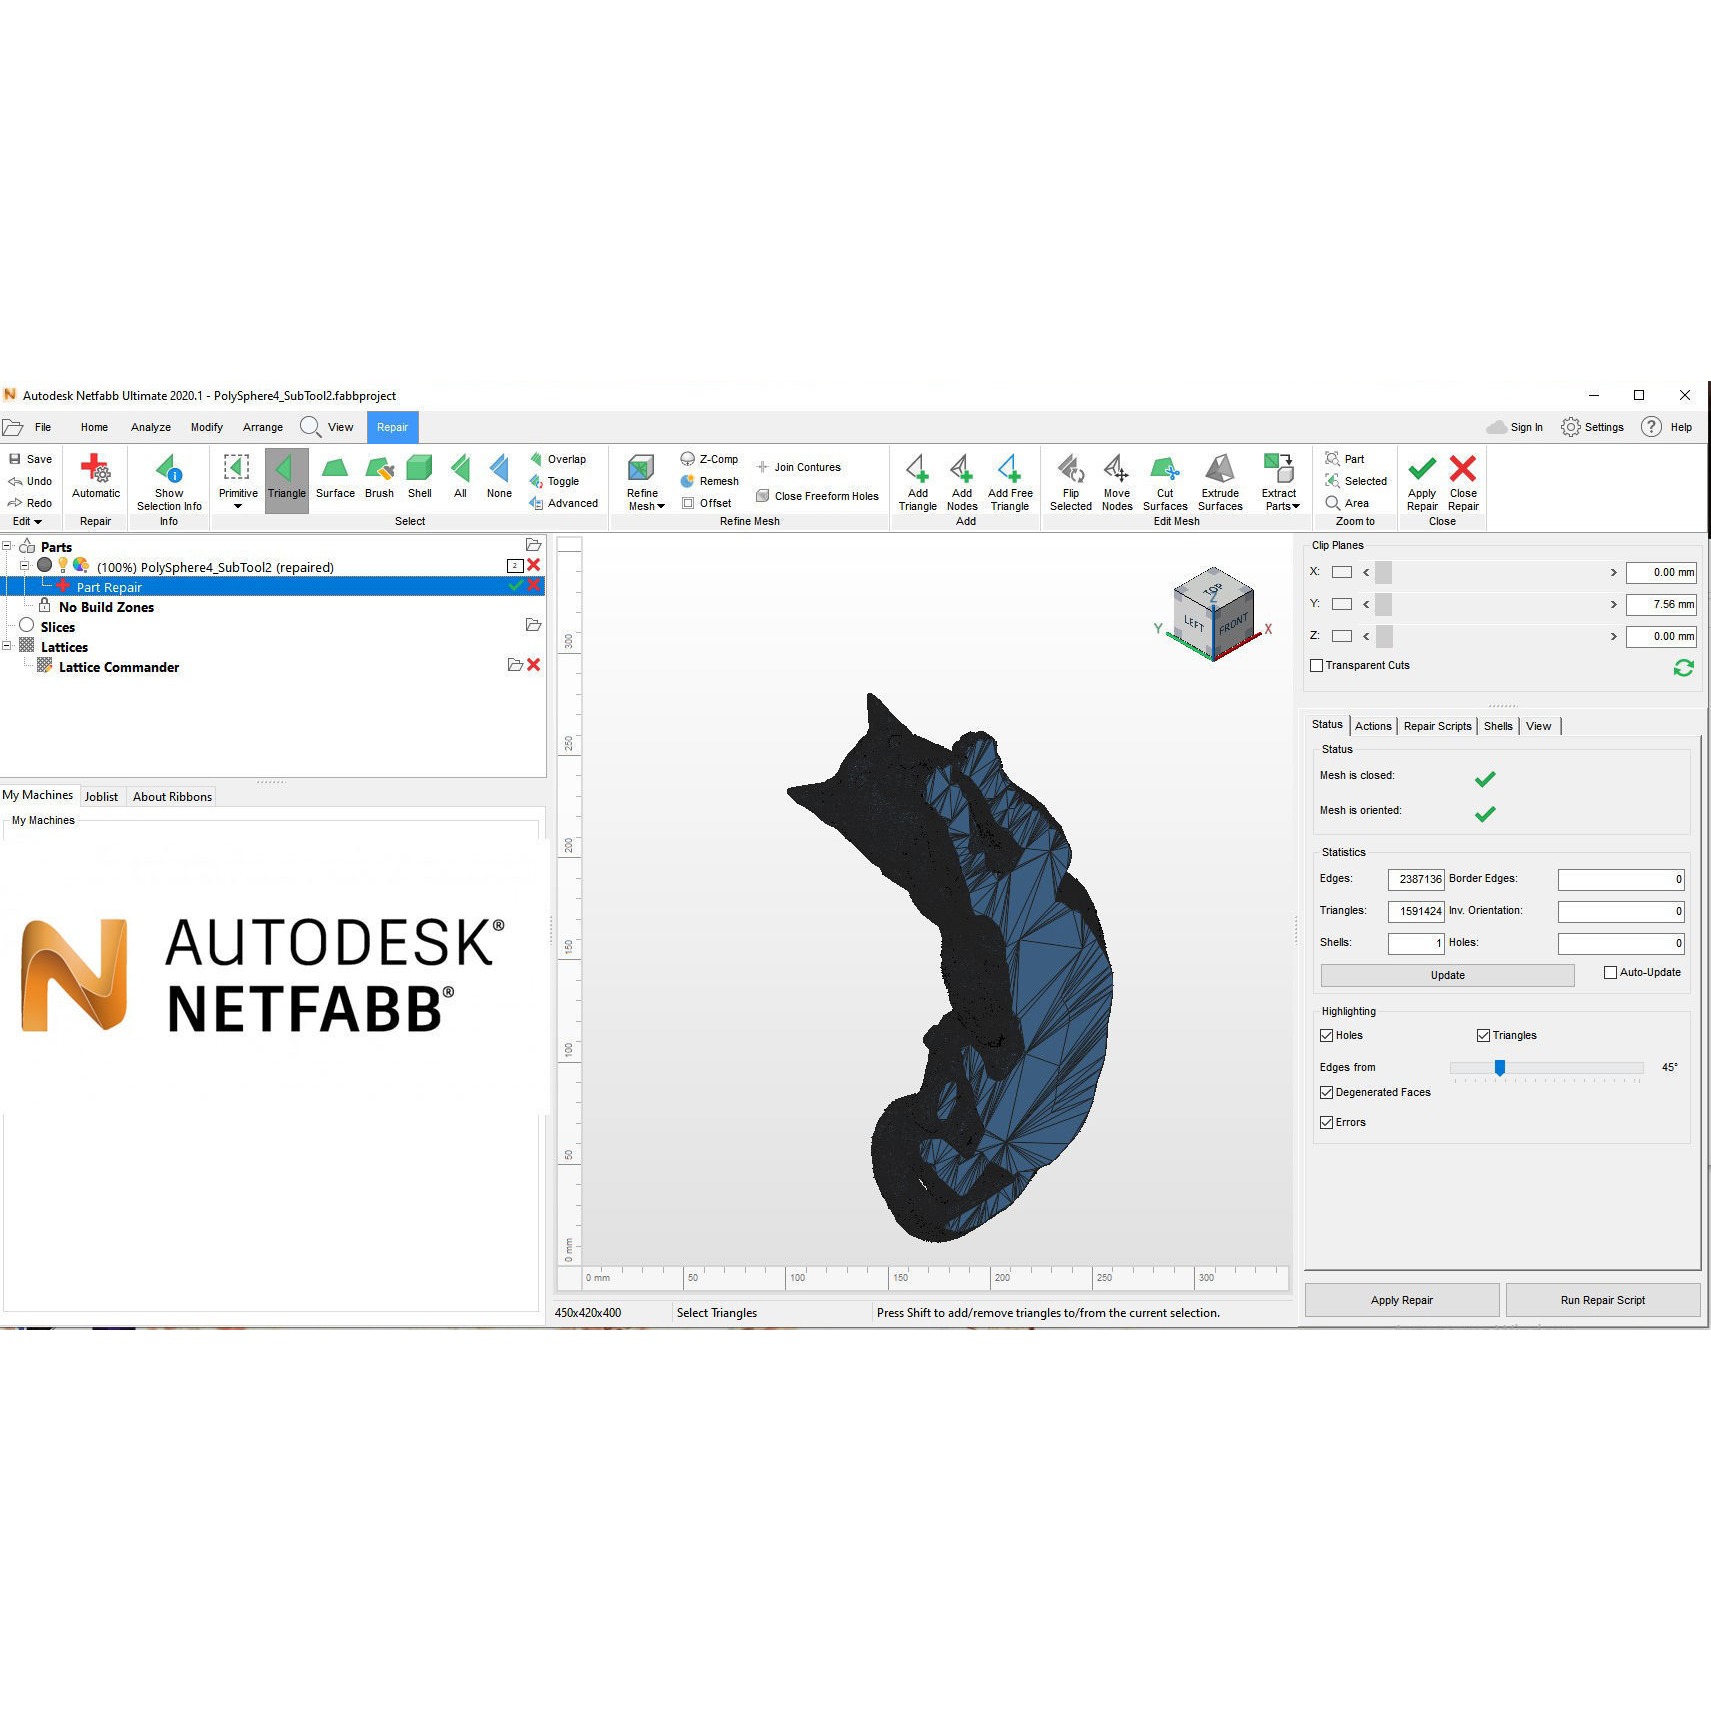
Task: Open the Analyze ribbon tab
Action: (151, 427)
